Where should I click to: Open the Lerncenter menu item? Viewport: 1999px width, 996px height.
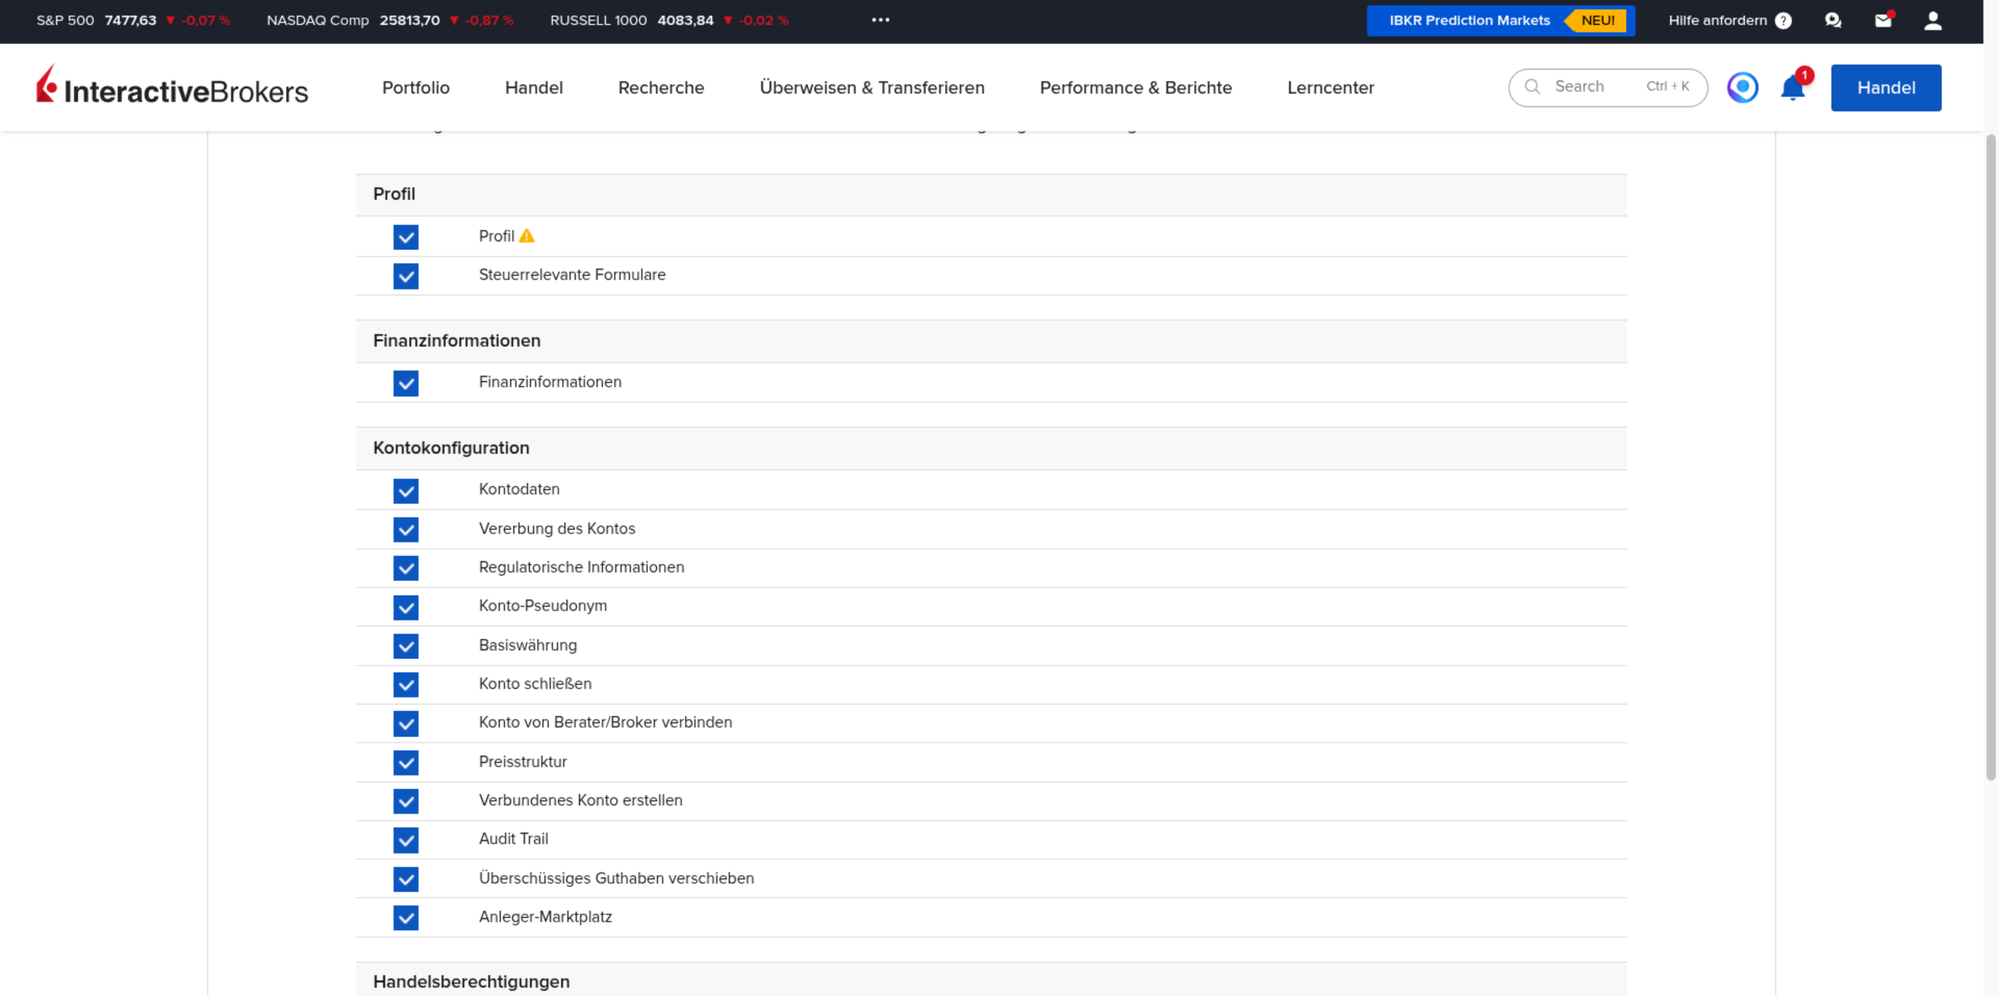pyautogui.click(x=1330, y=88)
